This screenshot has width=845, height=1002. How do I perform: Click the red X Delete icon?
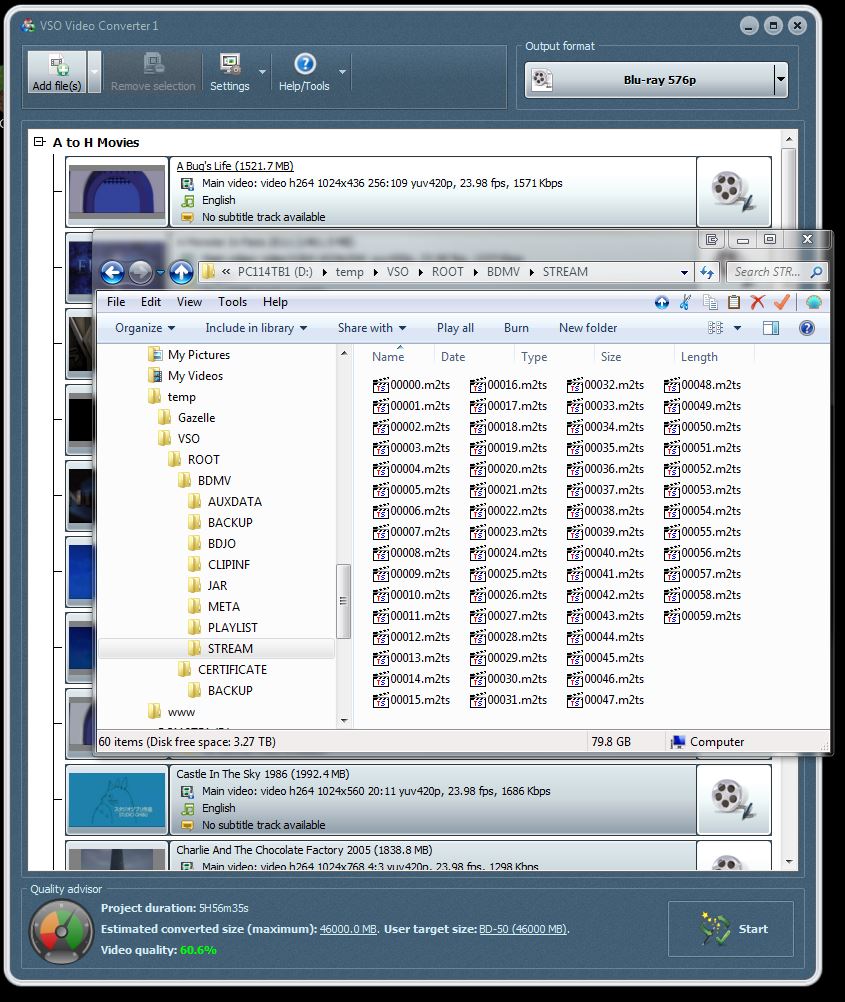click(757, 302)
